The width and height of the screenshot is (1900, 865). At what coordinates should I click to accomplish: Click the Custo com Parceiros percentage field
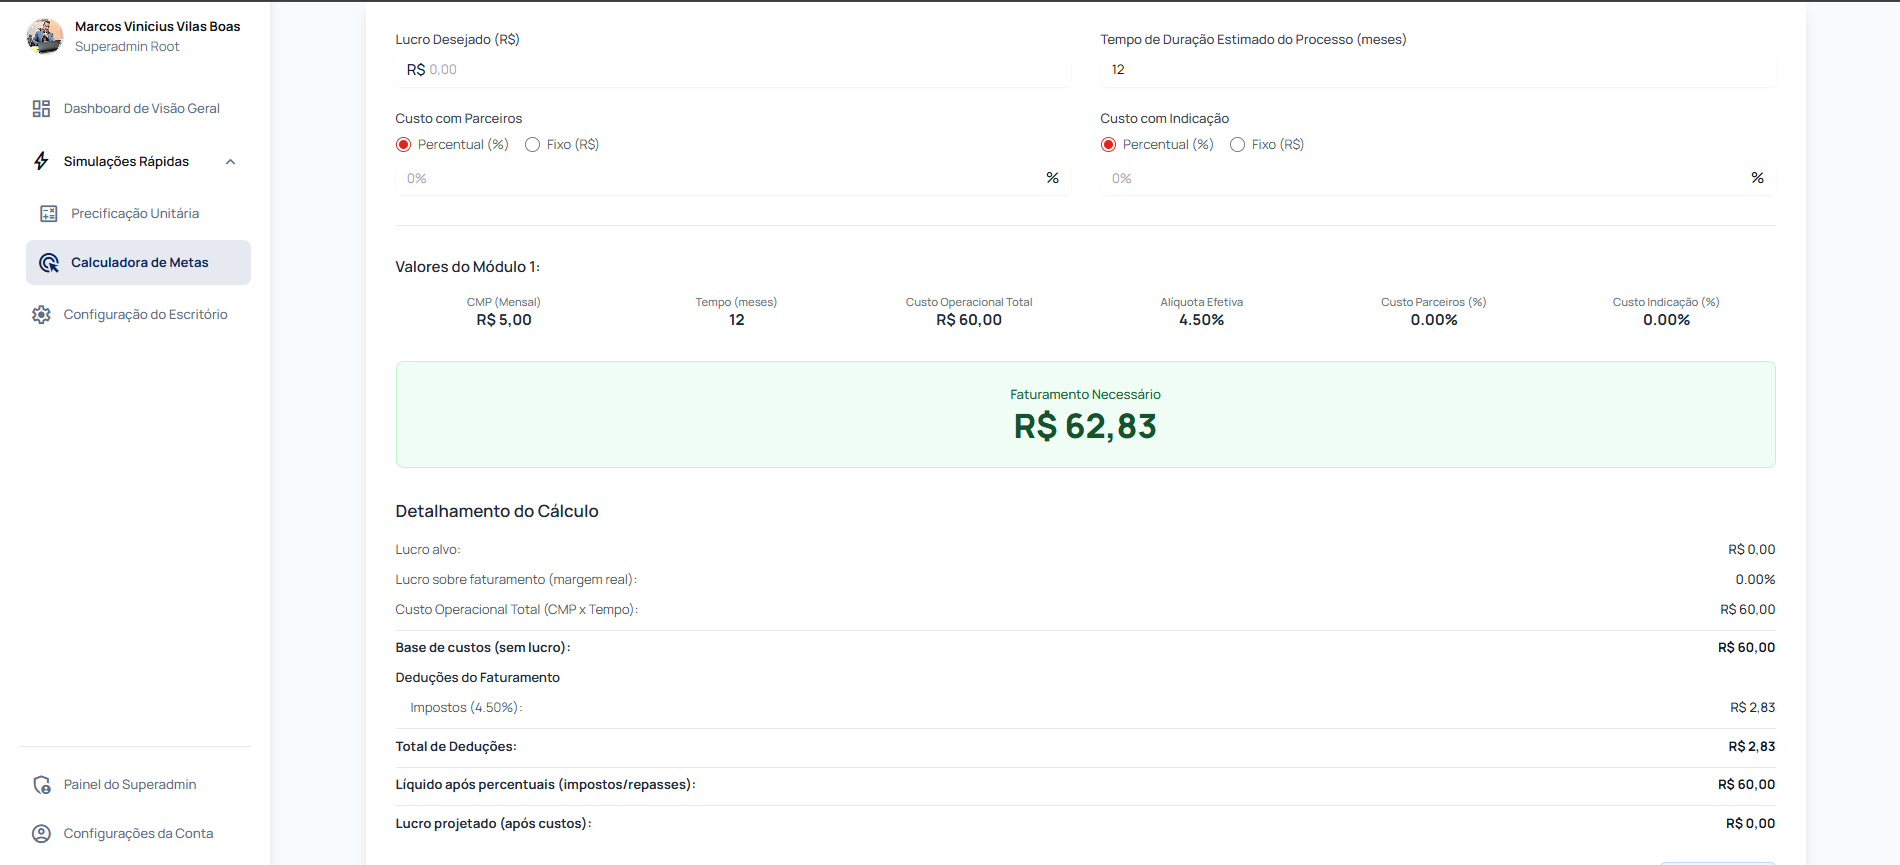point(720,179)
